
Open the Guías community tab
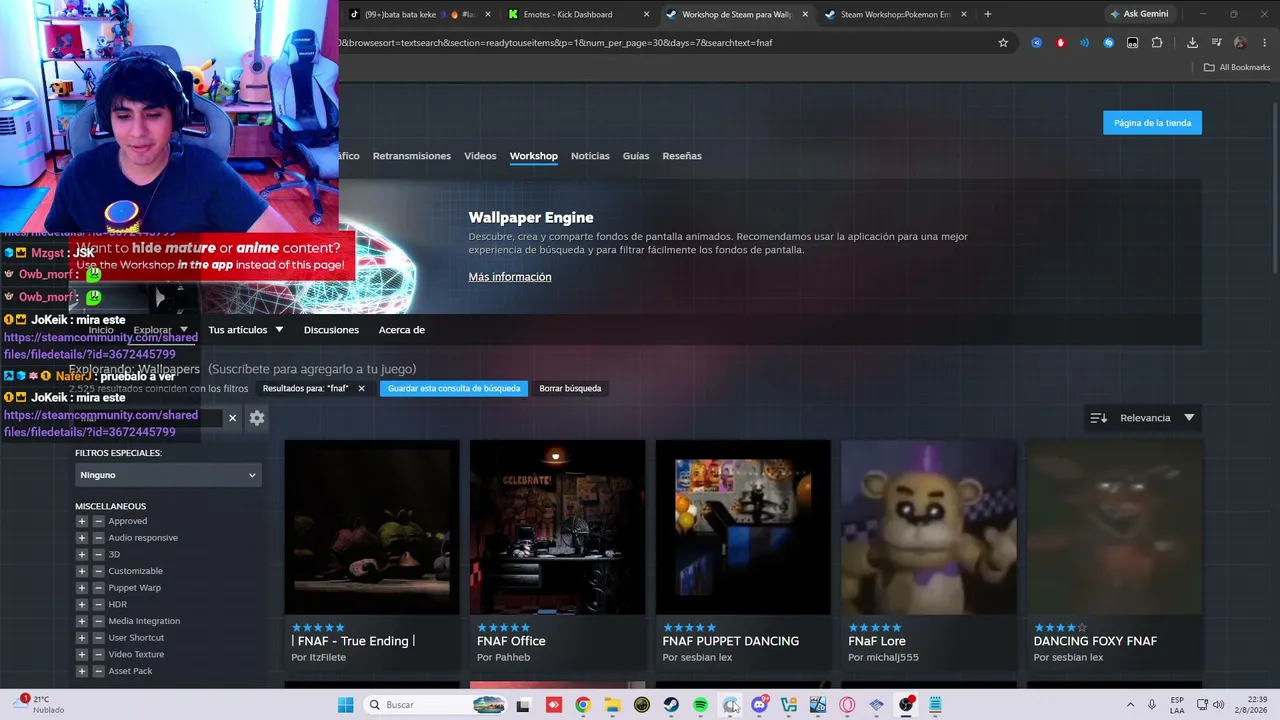point(636,156)
